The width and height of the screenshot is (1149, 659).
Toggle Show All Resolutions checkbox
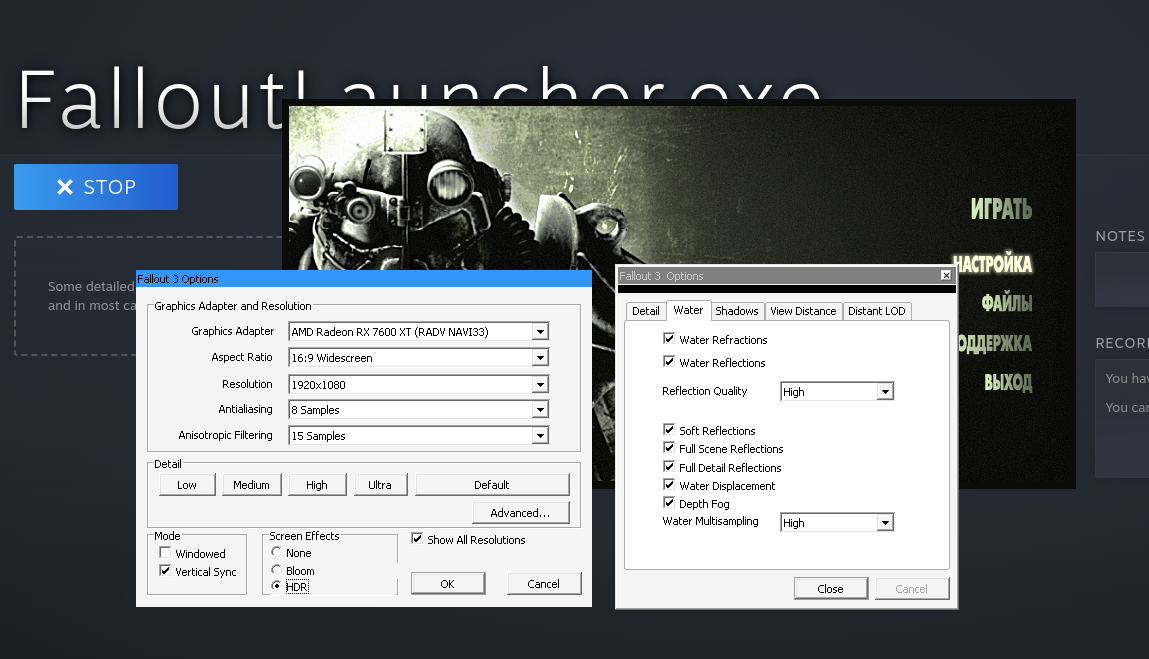[x=417, y=539]
